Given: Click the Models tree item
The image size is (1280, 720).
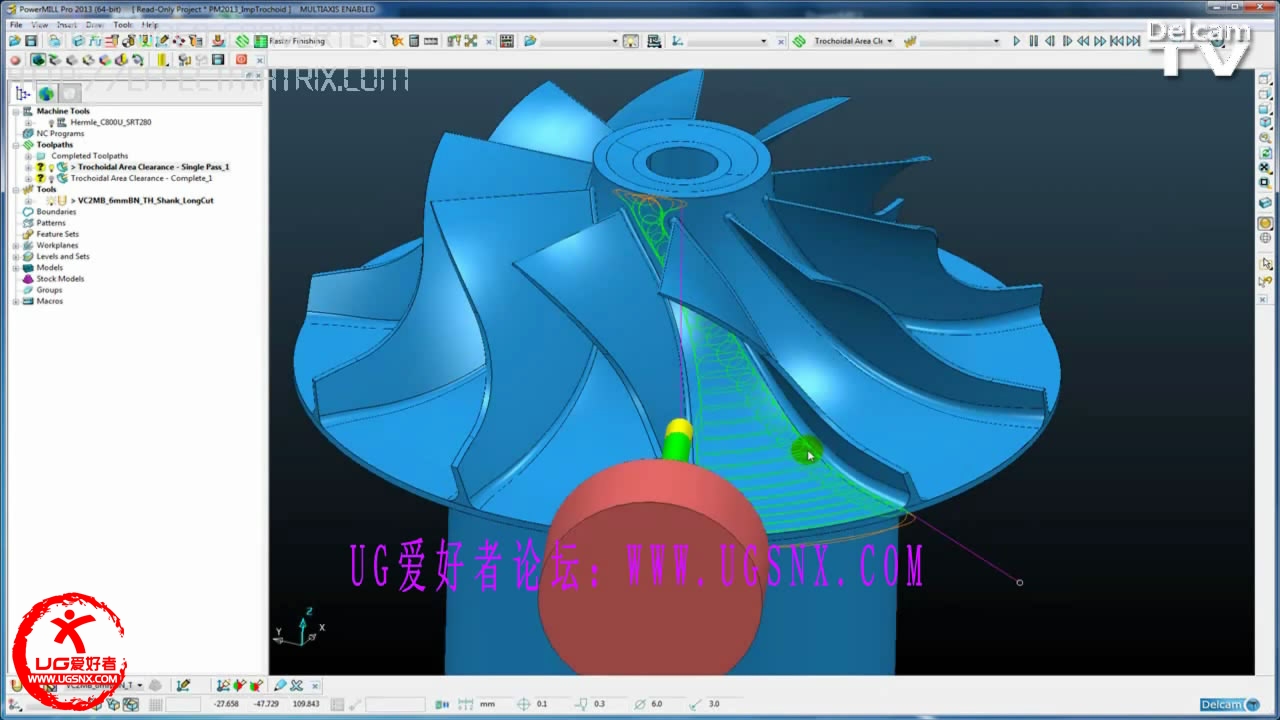Looking at the screenshot, I should point(50,268).
